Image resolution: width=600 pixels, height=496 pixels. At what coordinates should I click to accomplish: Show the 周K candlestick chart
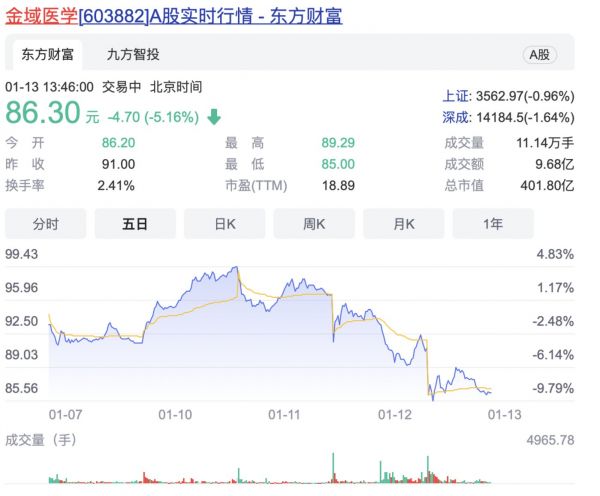tap(314, 224)
